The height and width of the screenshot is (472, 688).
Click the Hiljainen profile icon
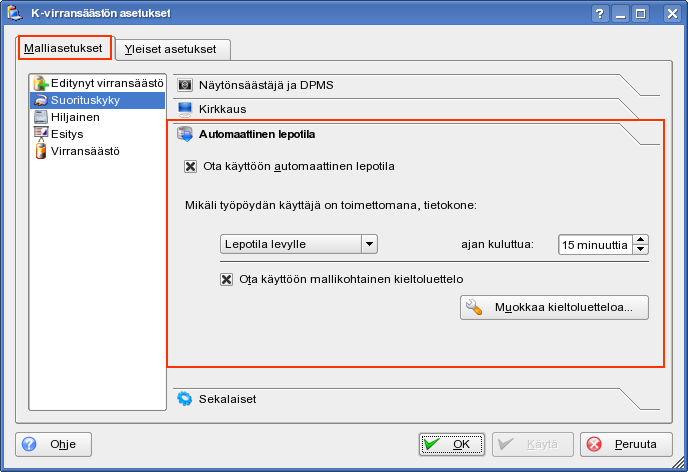pyautogui.click(x=40, y=117)
